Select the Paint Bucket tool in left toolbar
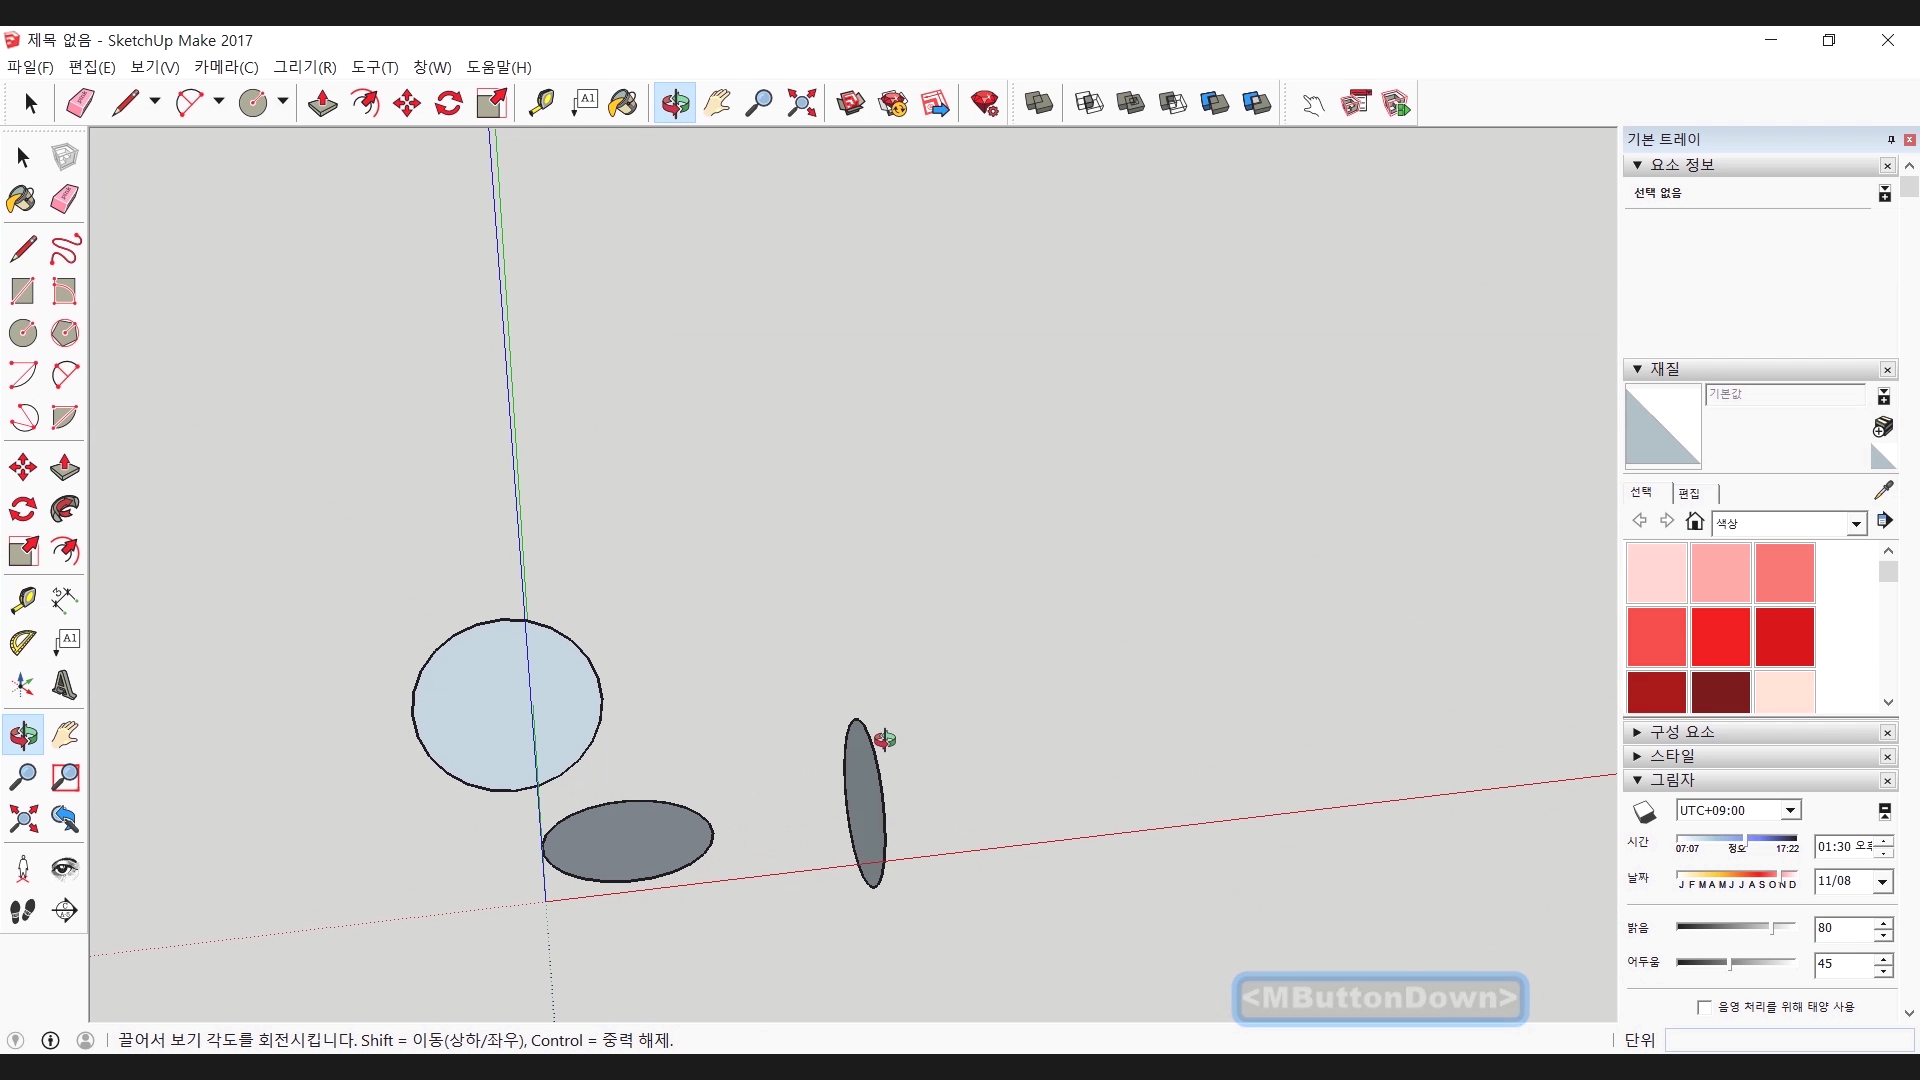Image resolution: width=1920 pixels, height=1080 pixels. [22, 199]
